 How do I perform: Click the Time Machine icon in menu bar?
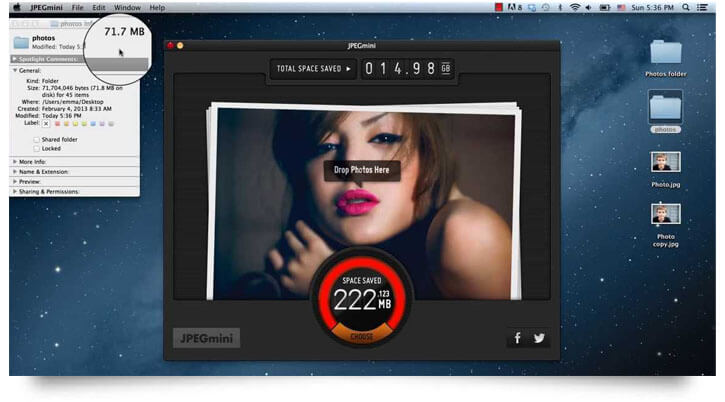click(x=546, y=7)
